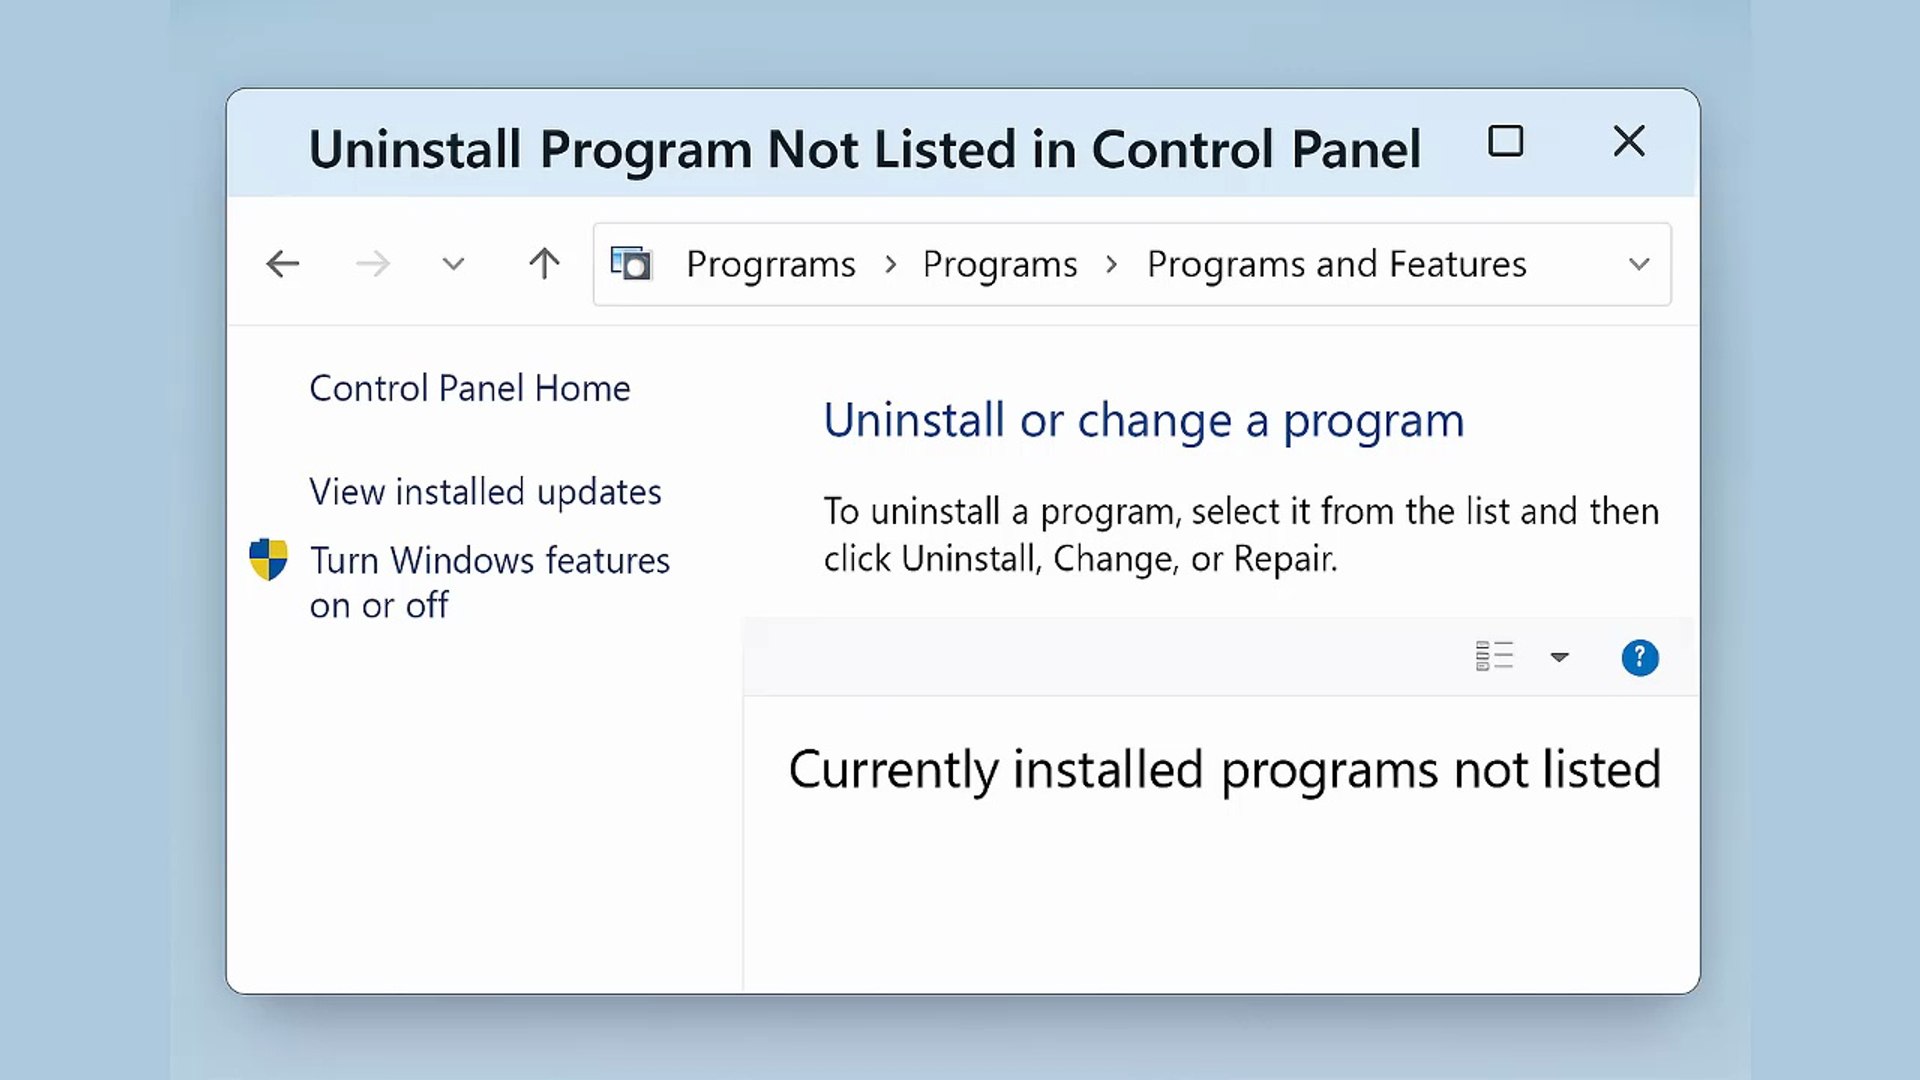
Task: Click the Windows shield icon
Action: click(x=268, y=560)
